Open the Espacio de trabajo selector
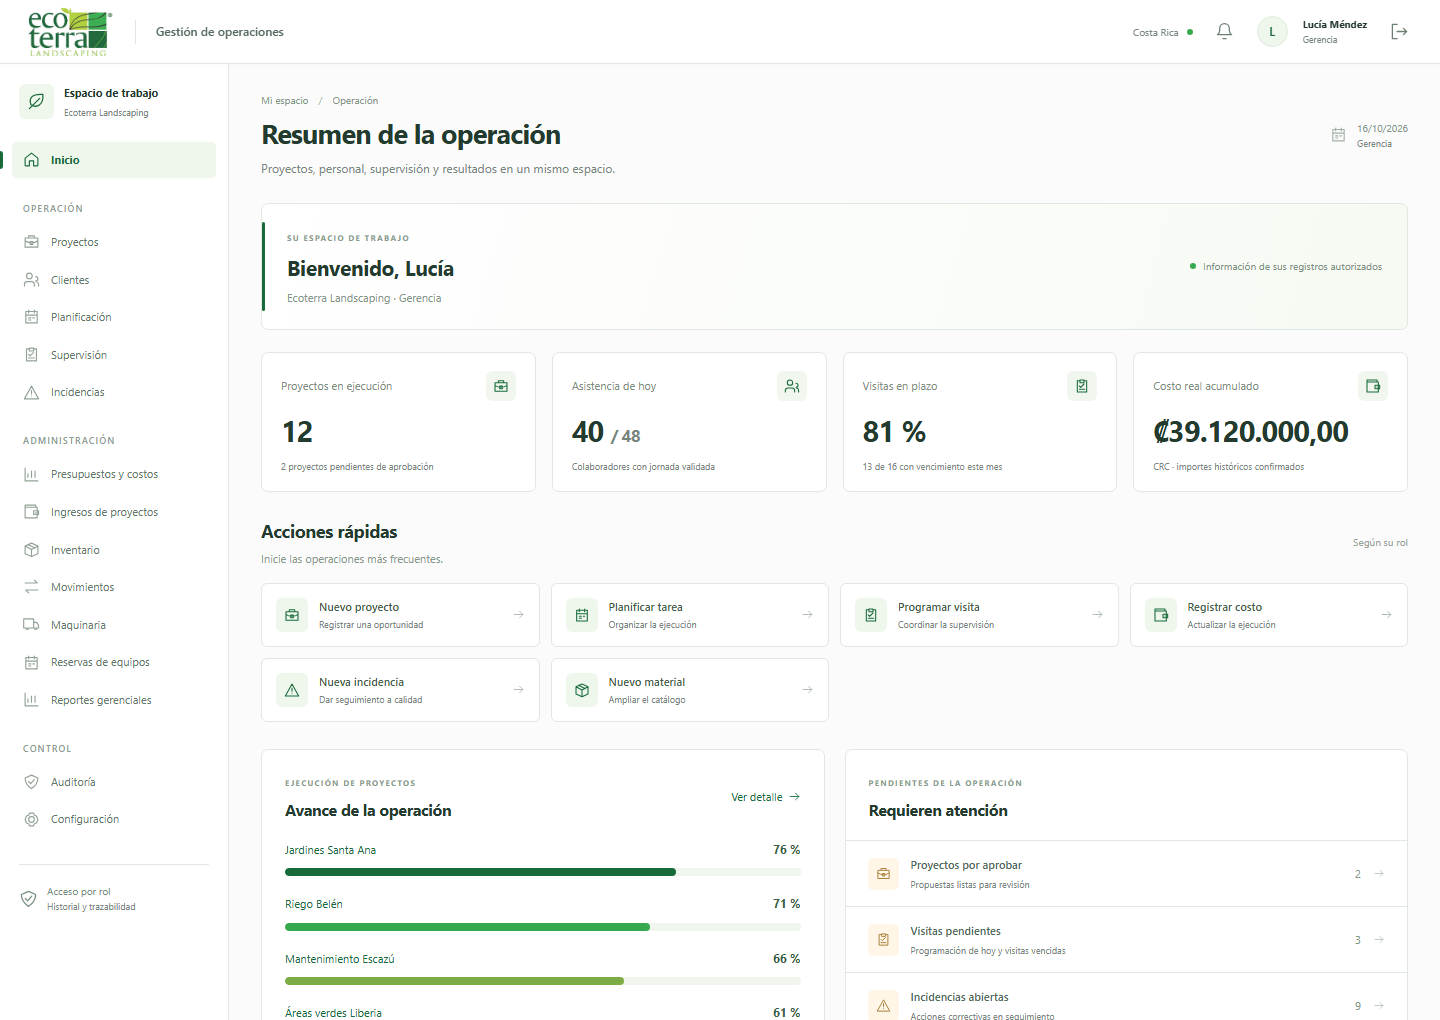This screenshot has height=1020, width=1440. tap(114, 101)
